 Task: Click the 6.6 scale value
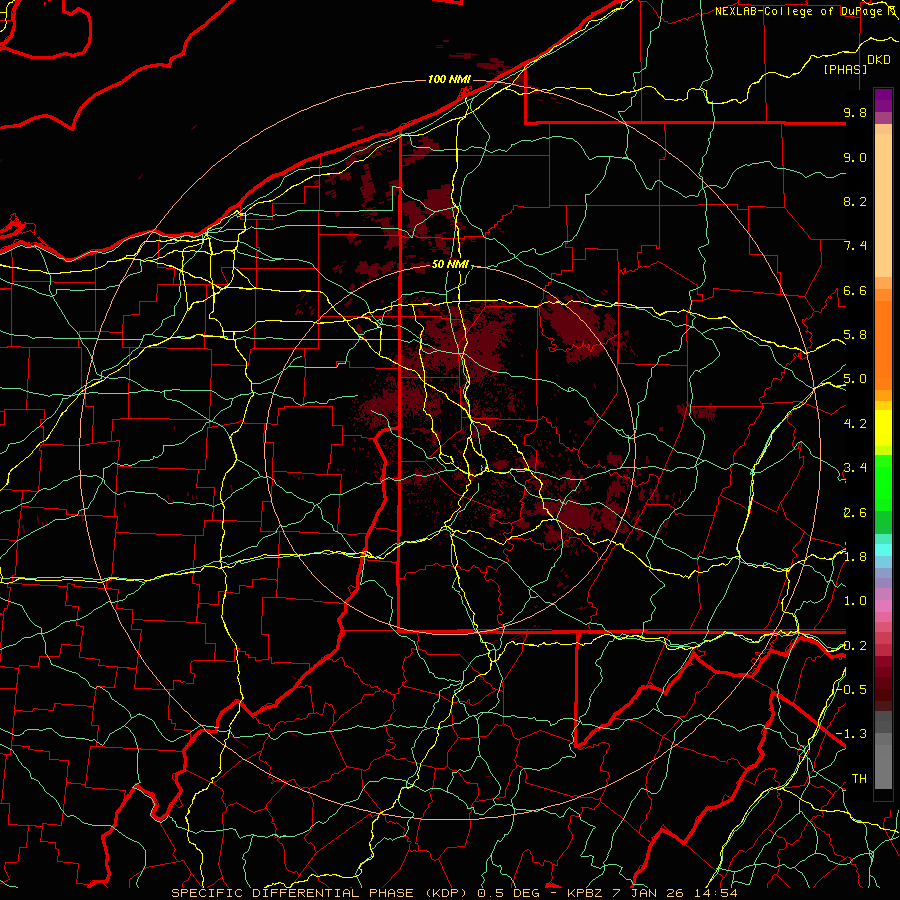[x=855, y=290]
